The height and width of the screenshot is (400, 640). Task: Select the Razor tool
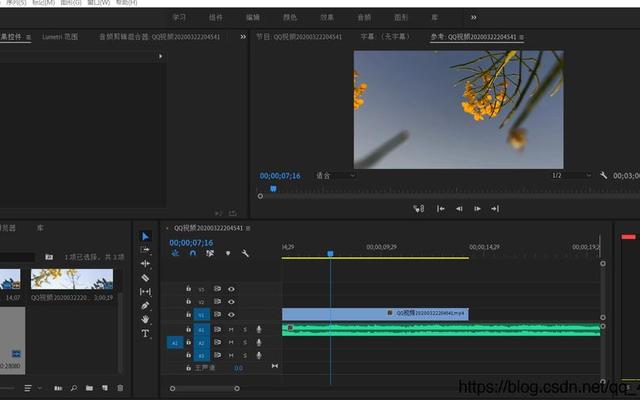click(x=145, y=277)
